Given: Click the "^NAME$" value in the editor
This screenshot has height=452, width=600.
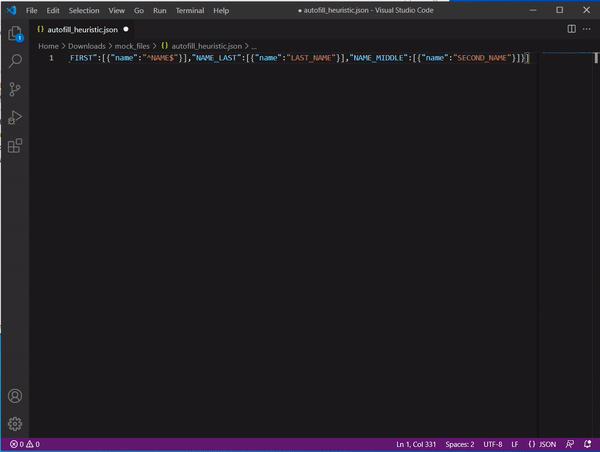Looking at the screenshot, I should [160, 58].
